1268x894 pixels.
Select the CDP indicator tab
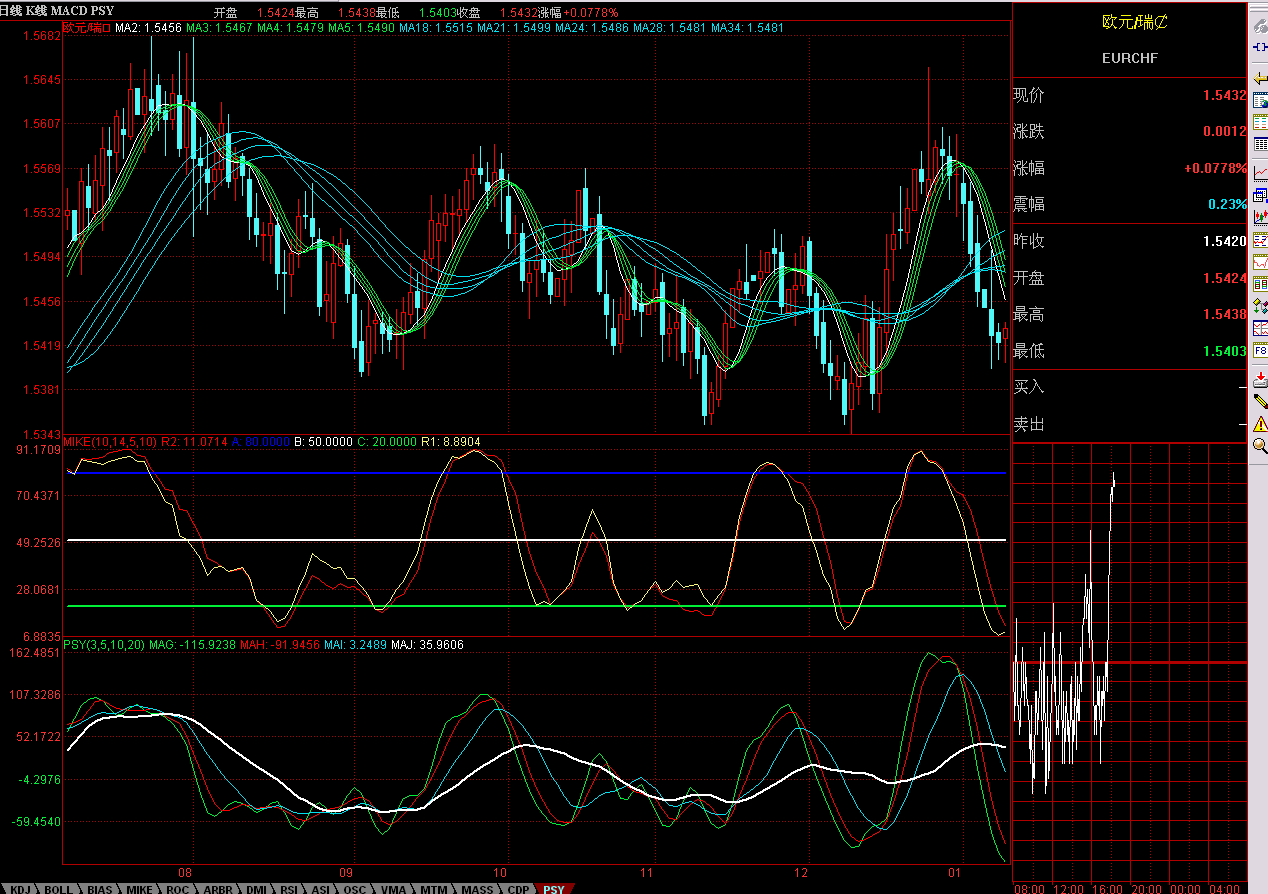pos(518,889)
